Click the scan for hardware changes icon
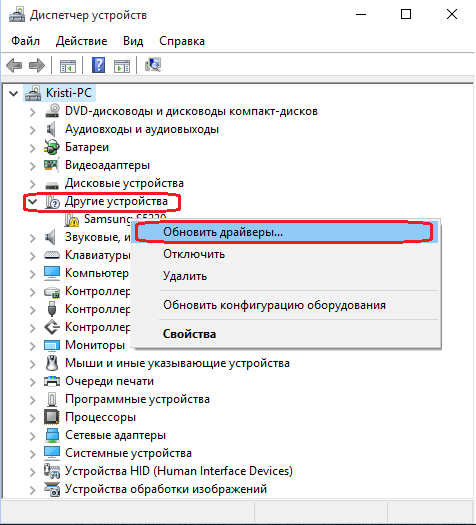Screen dimensions: 476x525 coord(153,65)
